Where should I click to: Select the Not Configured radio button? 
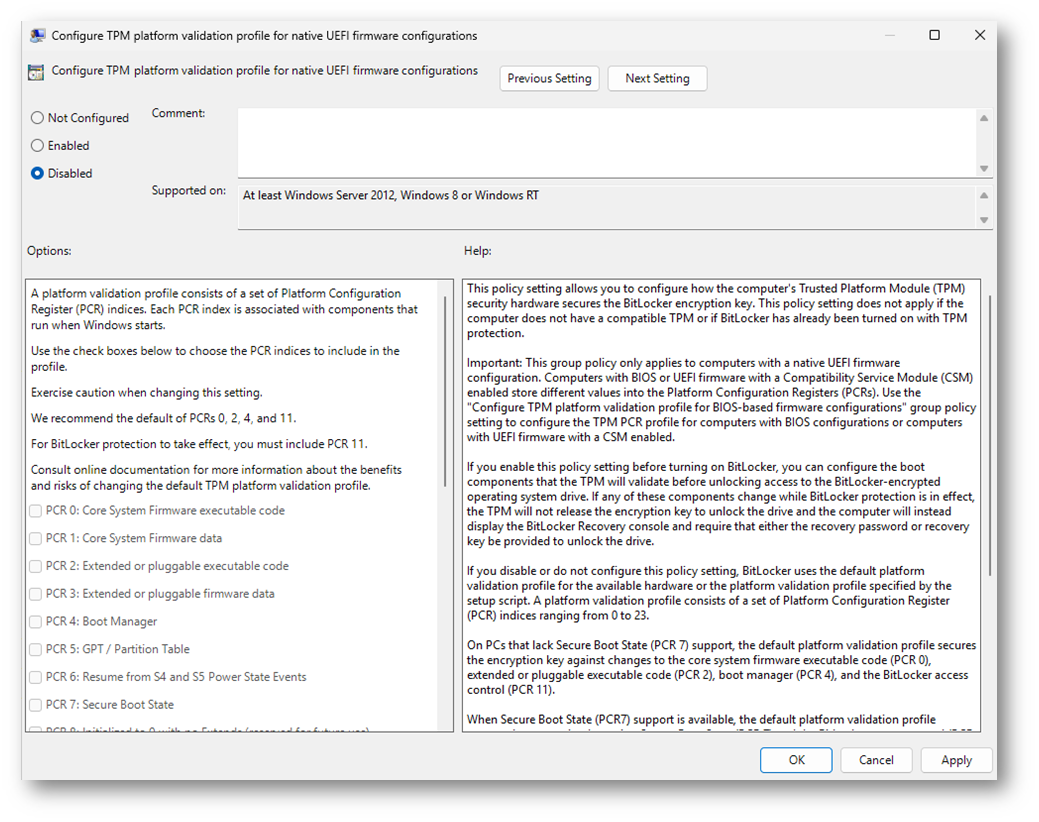38,118
